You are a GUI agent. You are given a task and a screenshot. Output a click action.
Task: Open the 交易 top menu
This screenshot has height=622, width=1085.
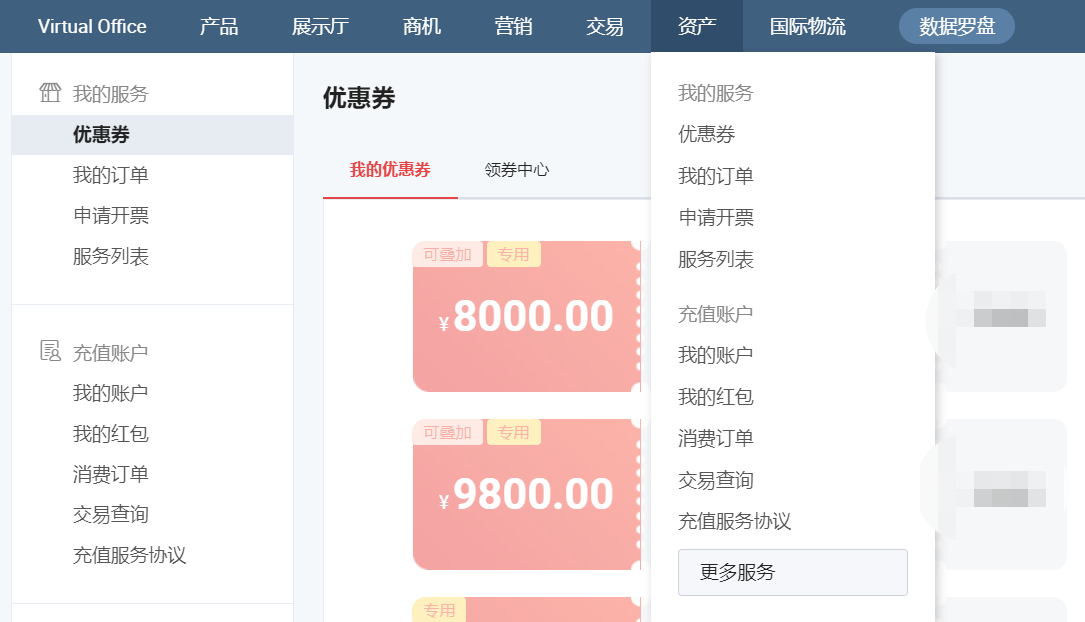tap(605, 26)
